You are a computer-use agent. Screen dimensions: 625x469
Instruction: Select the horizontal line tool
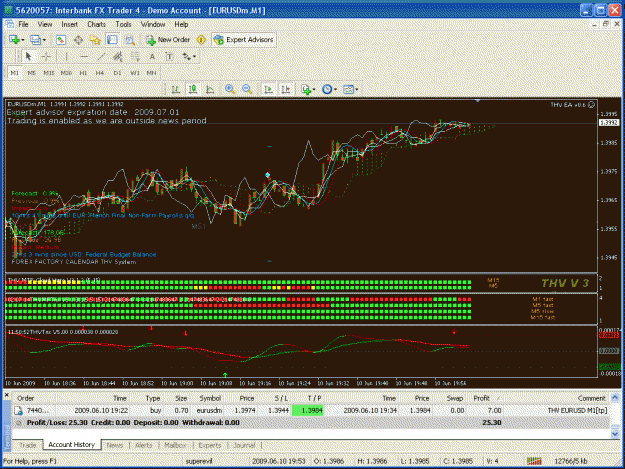point(84,57)
